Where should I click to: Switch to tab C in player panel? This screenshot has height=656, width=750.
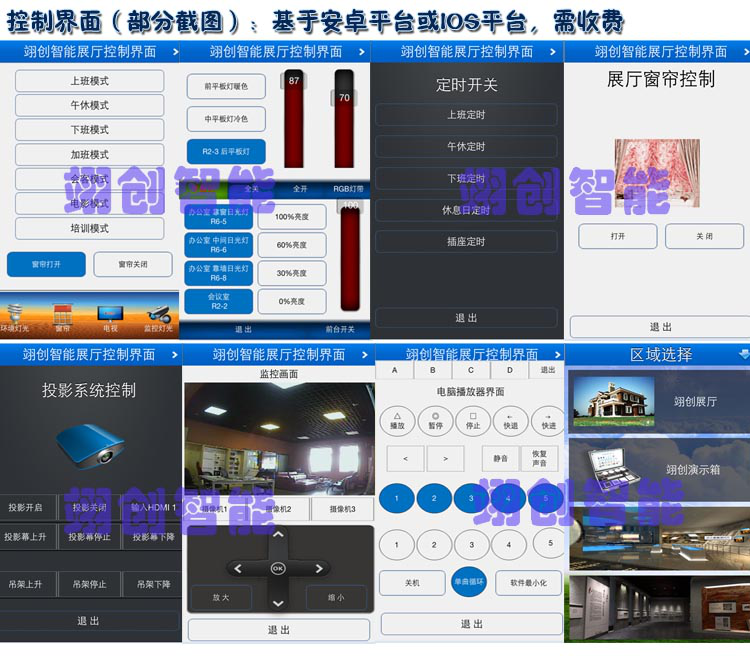(x=471, y=370)
